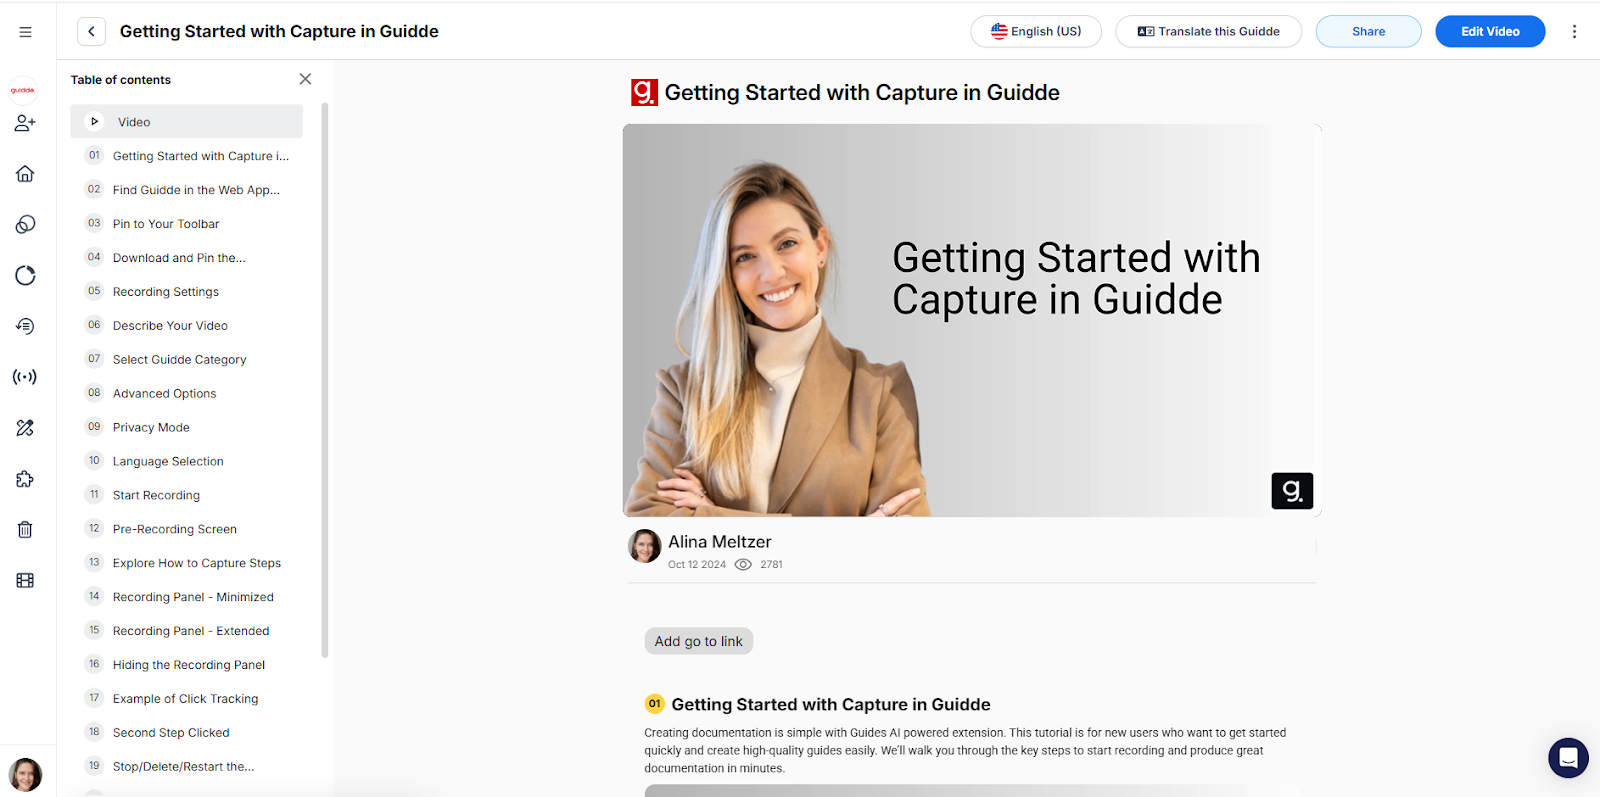The image size is (1600, 797).
Task: Click the red Guidde logo beside the title
Action: pos(644,92)
